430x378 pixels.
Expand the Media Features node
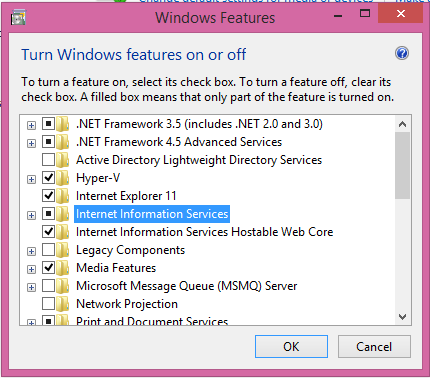click(x=31, y=269)
